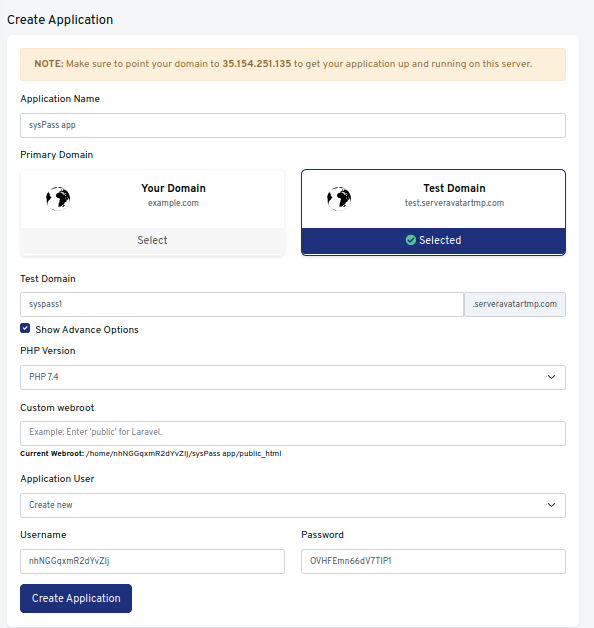Click the Application User dropdown chevron

[x=551, y=505]
